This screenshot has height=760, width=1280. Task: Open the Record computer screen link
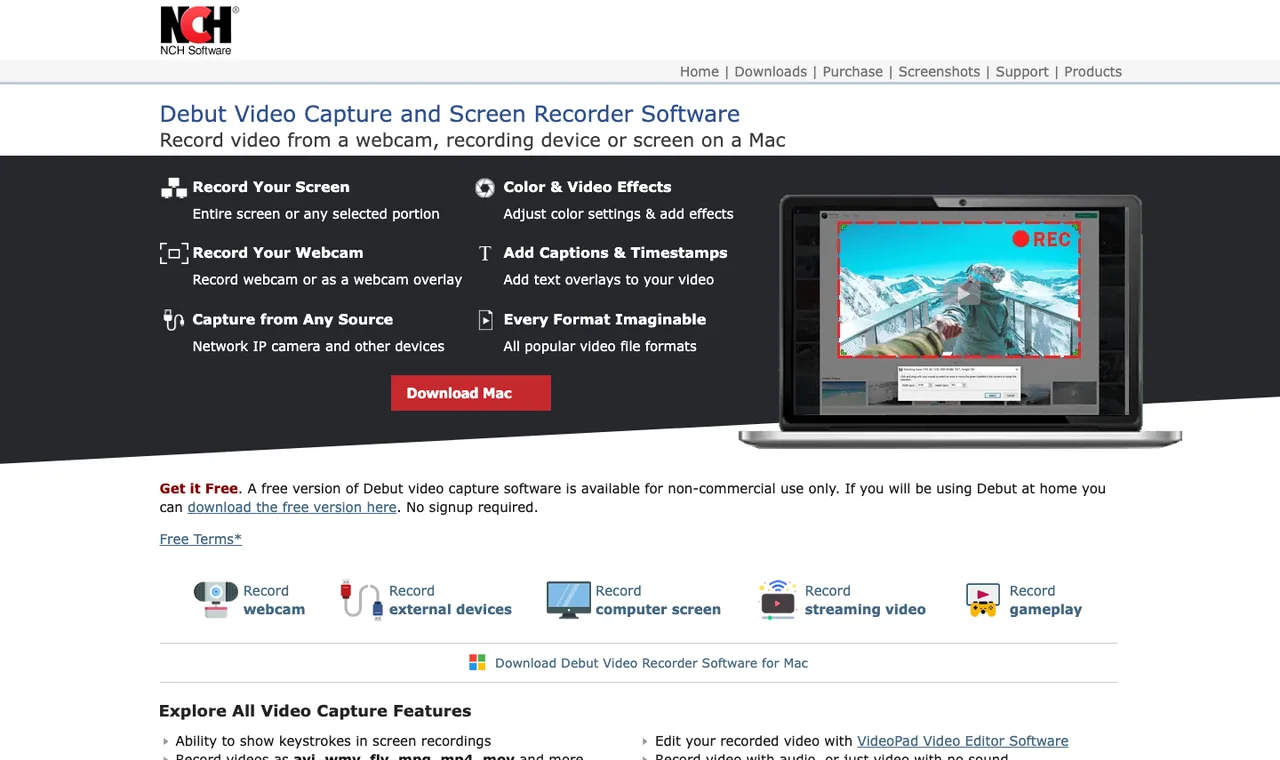point(658,600)
